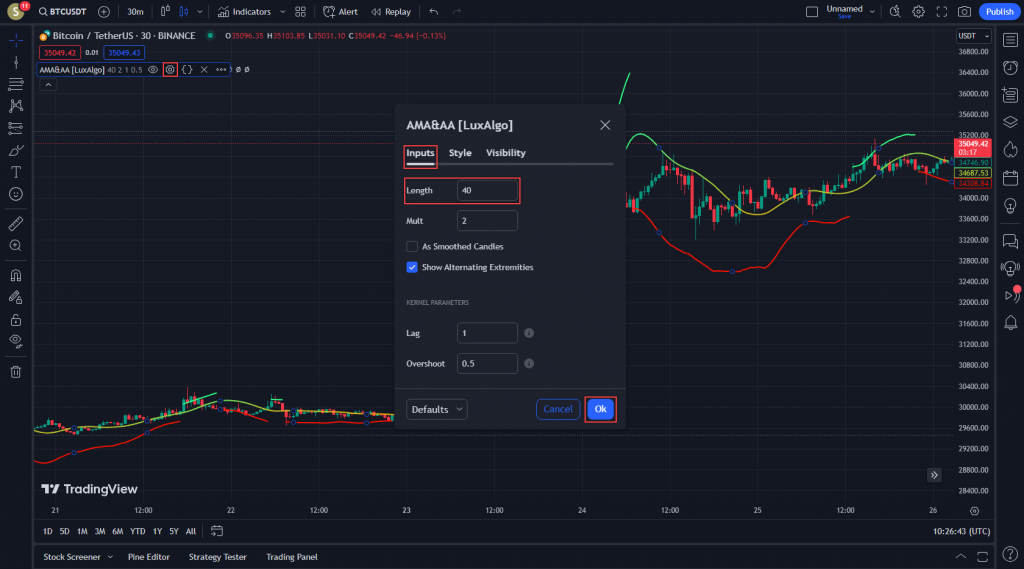Expand the Stock Screener dropdown
The height and width of the screenshot is (569, 1024).
[110, 557]
